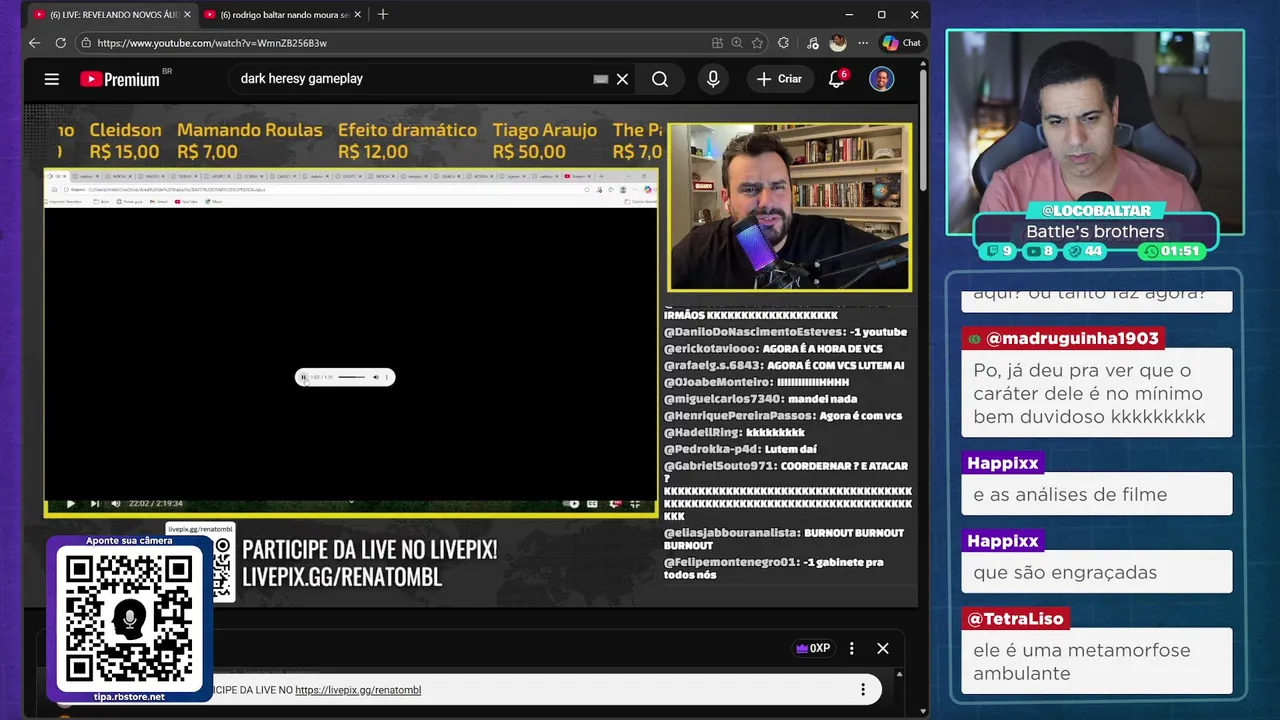1280x720 pixels.
Task: Open the livepix.gg/renatombl link
Action: (x=358, y=690)
